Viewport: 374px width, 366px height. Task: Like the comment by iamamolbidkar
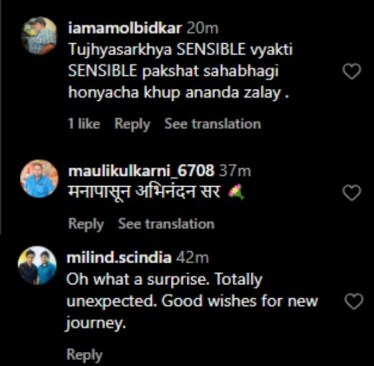pyautogui.click(x=352, y=72)
